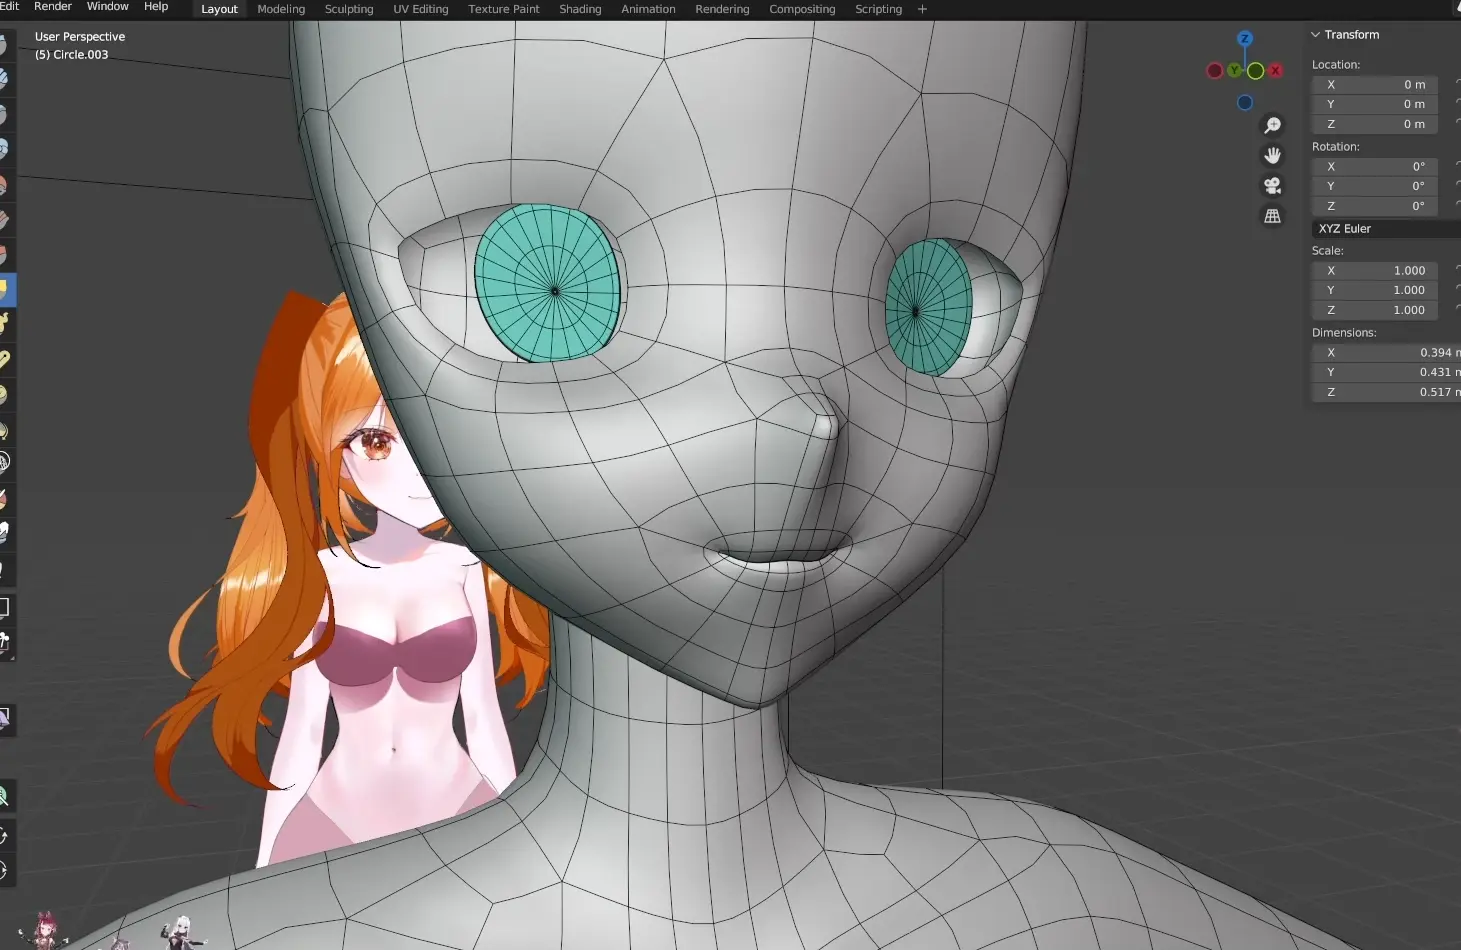1461x950 pixels.
Task: Switch to the Sculpting workspace tab
Action: pyautogui.click(x=349, y=9)
